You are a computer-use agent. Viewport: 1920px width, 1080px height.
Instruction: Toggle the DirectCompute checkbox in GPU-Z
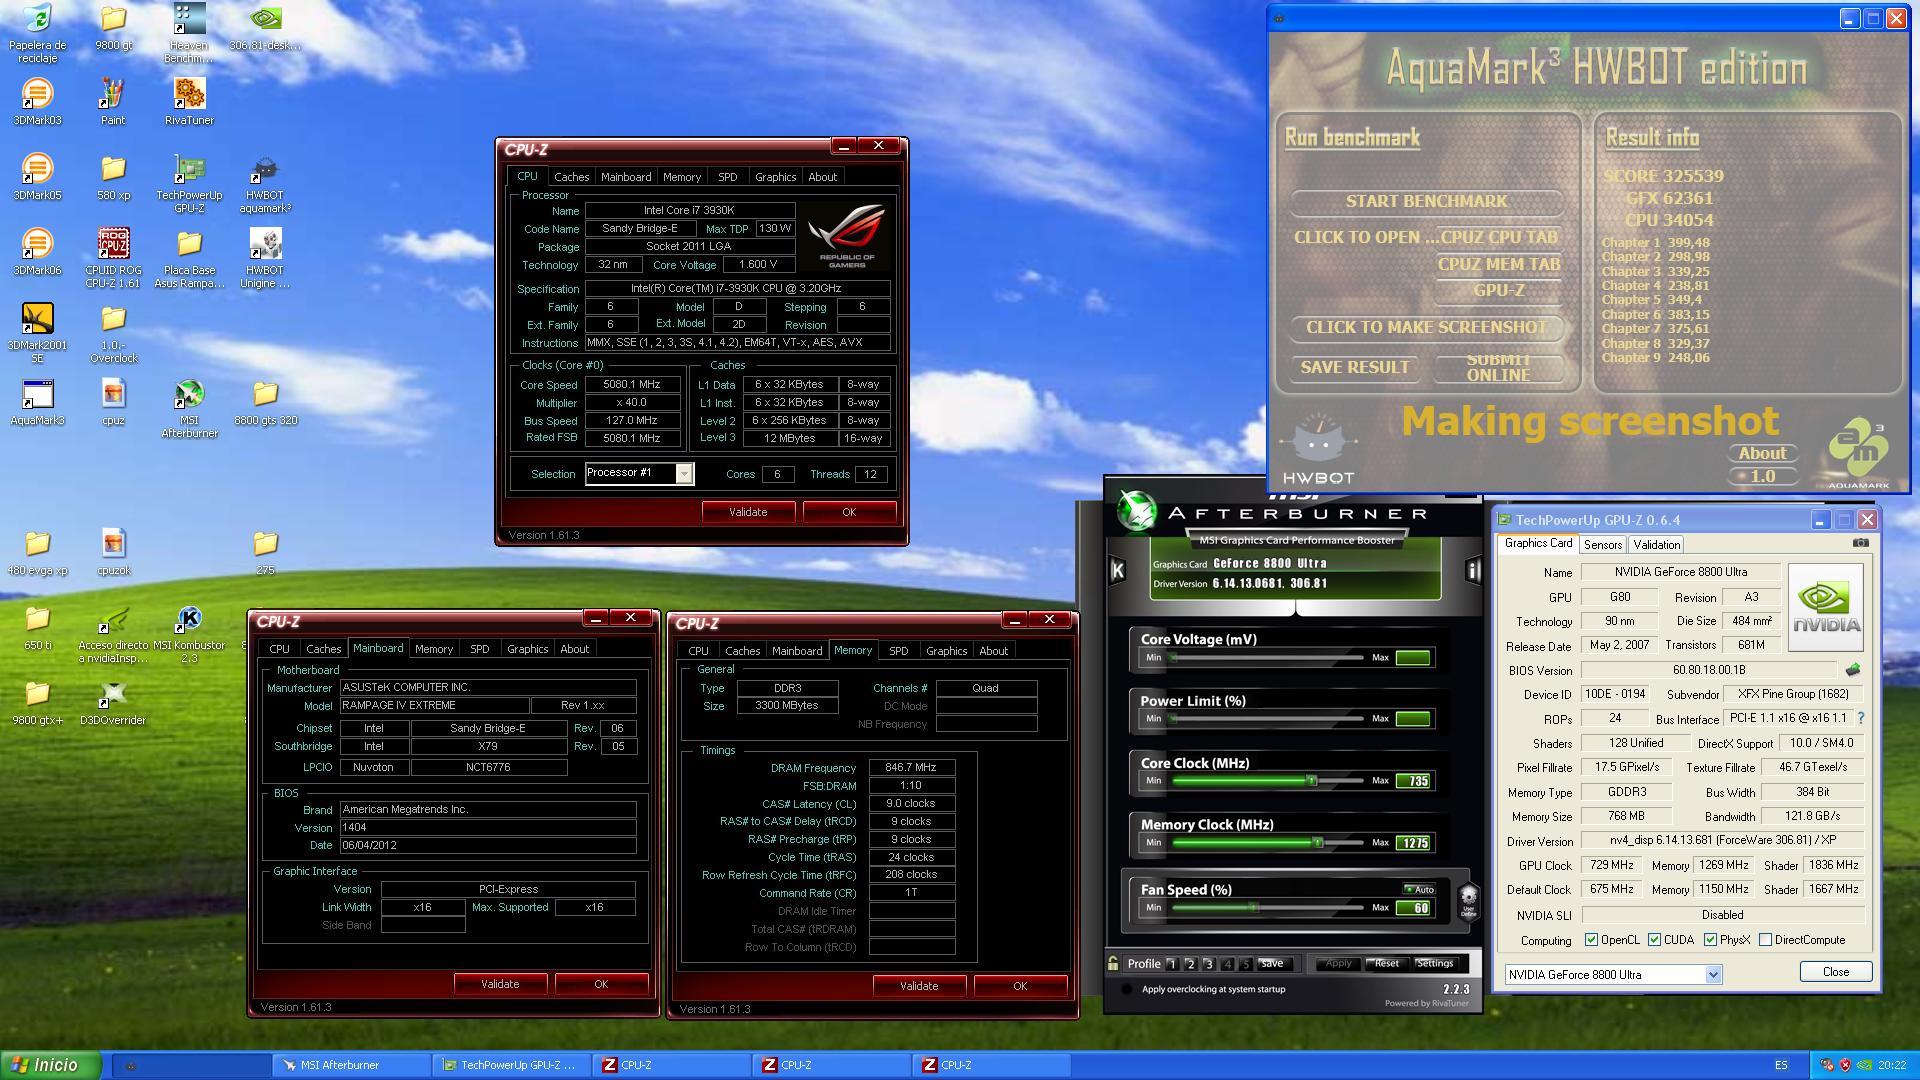click(1765, 940)
